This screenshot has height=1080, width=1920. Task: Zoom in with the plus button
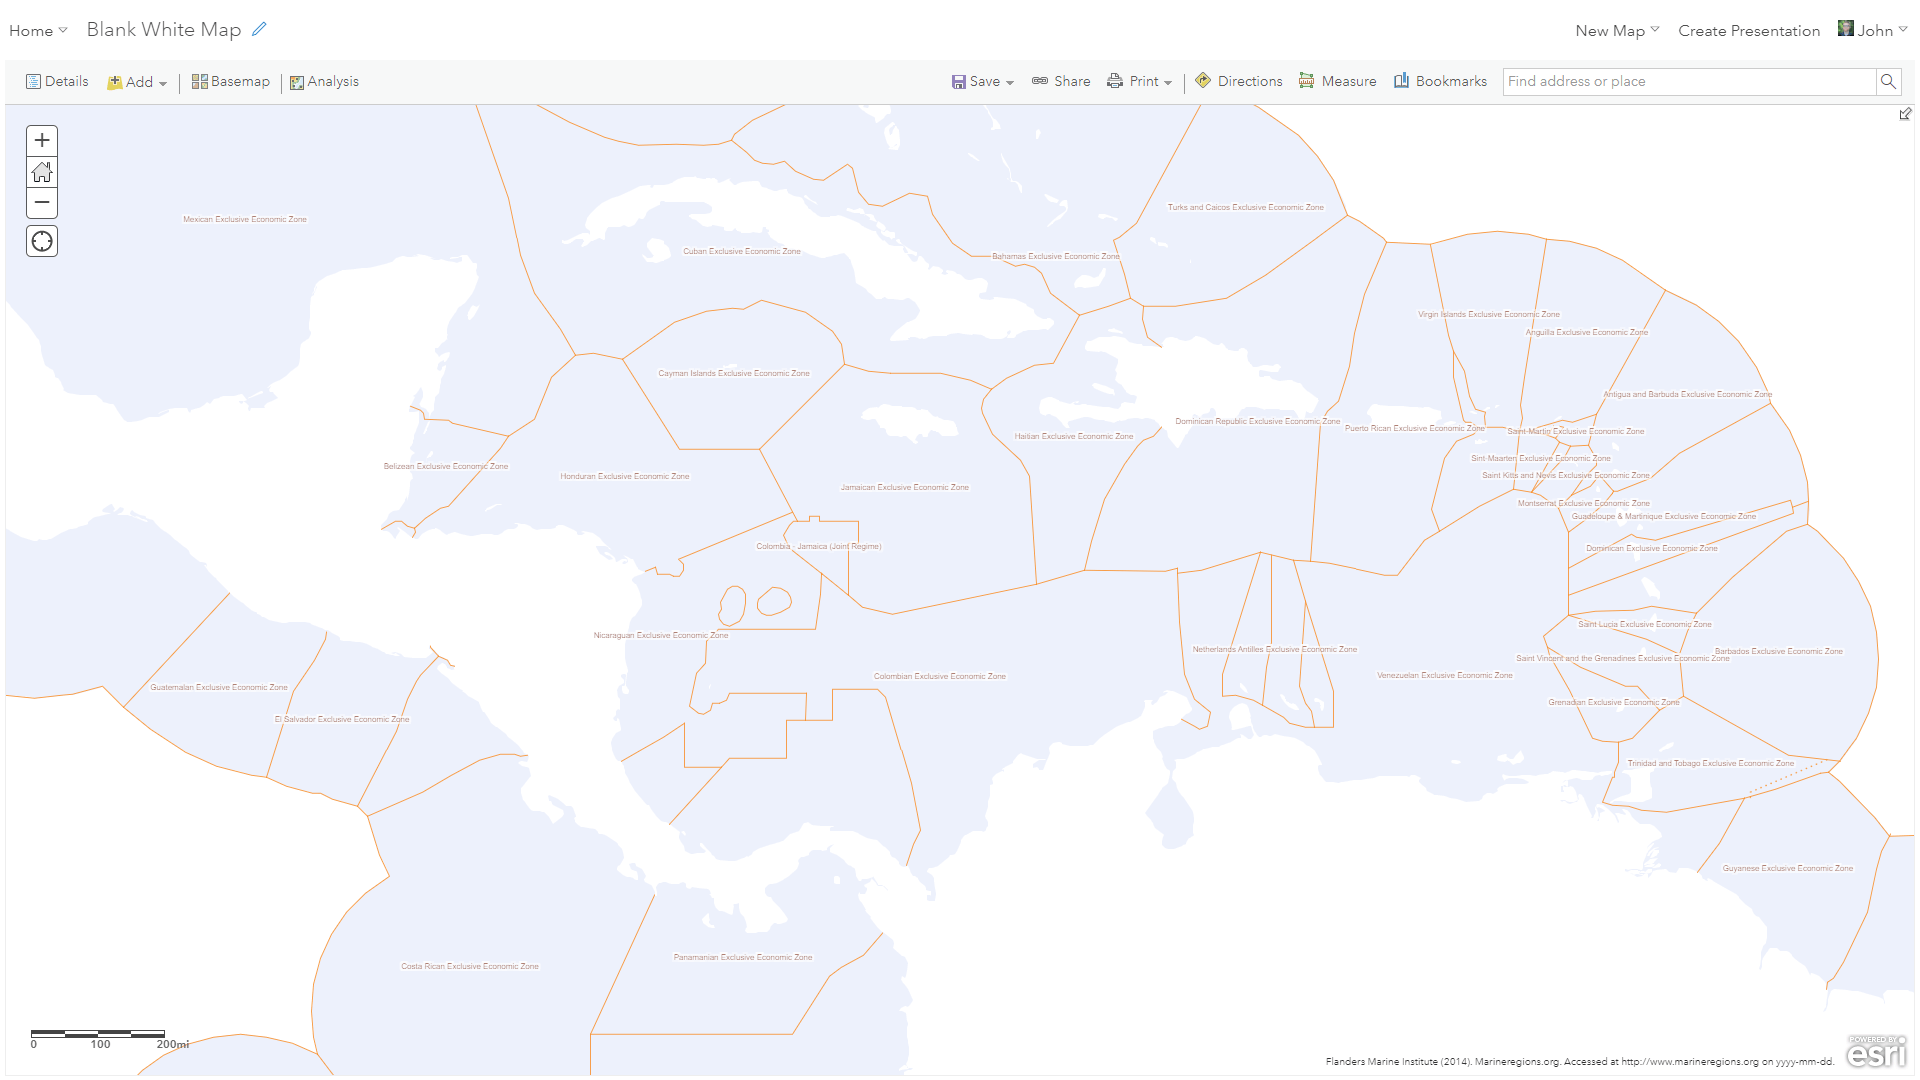42,141
